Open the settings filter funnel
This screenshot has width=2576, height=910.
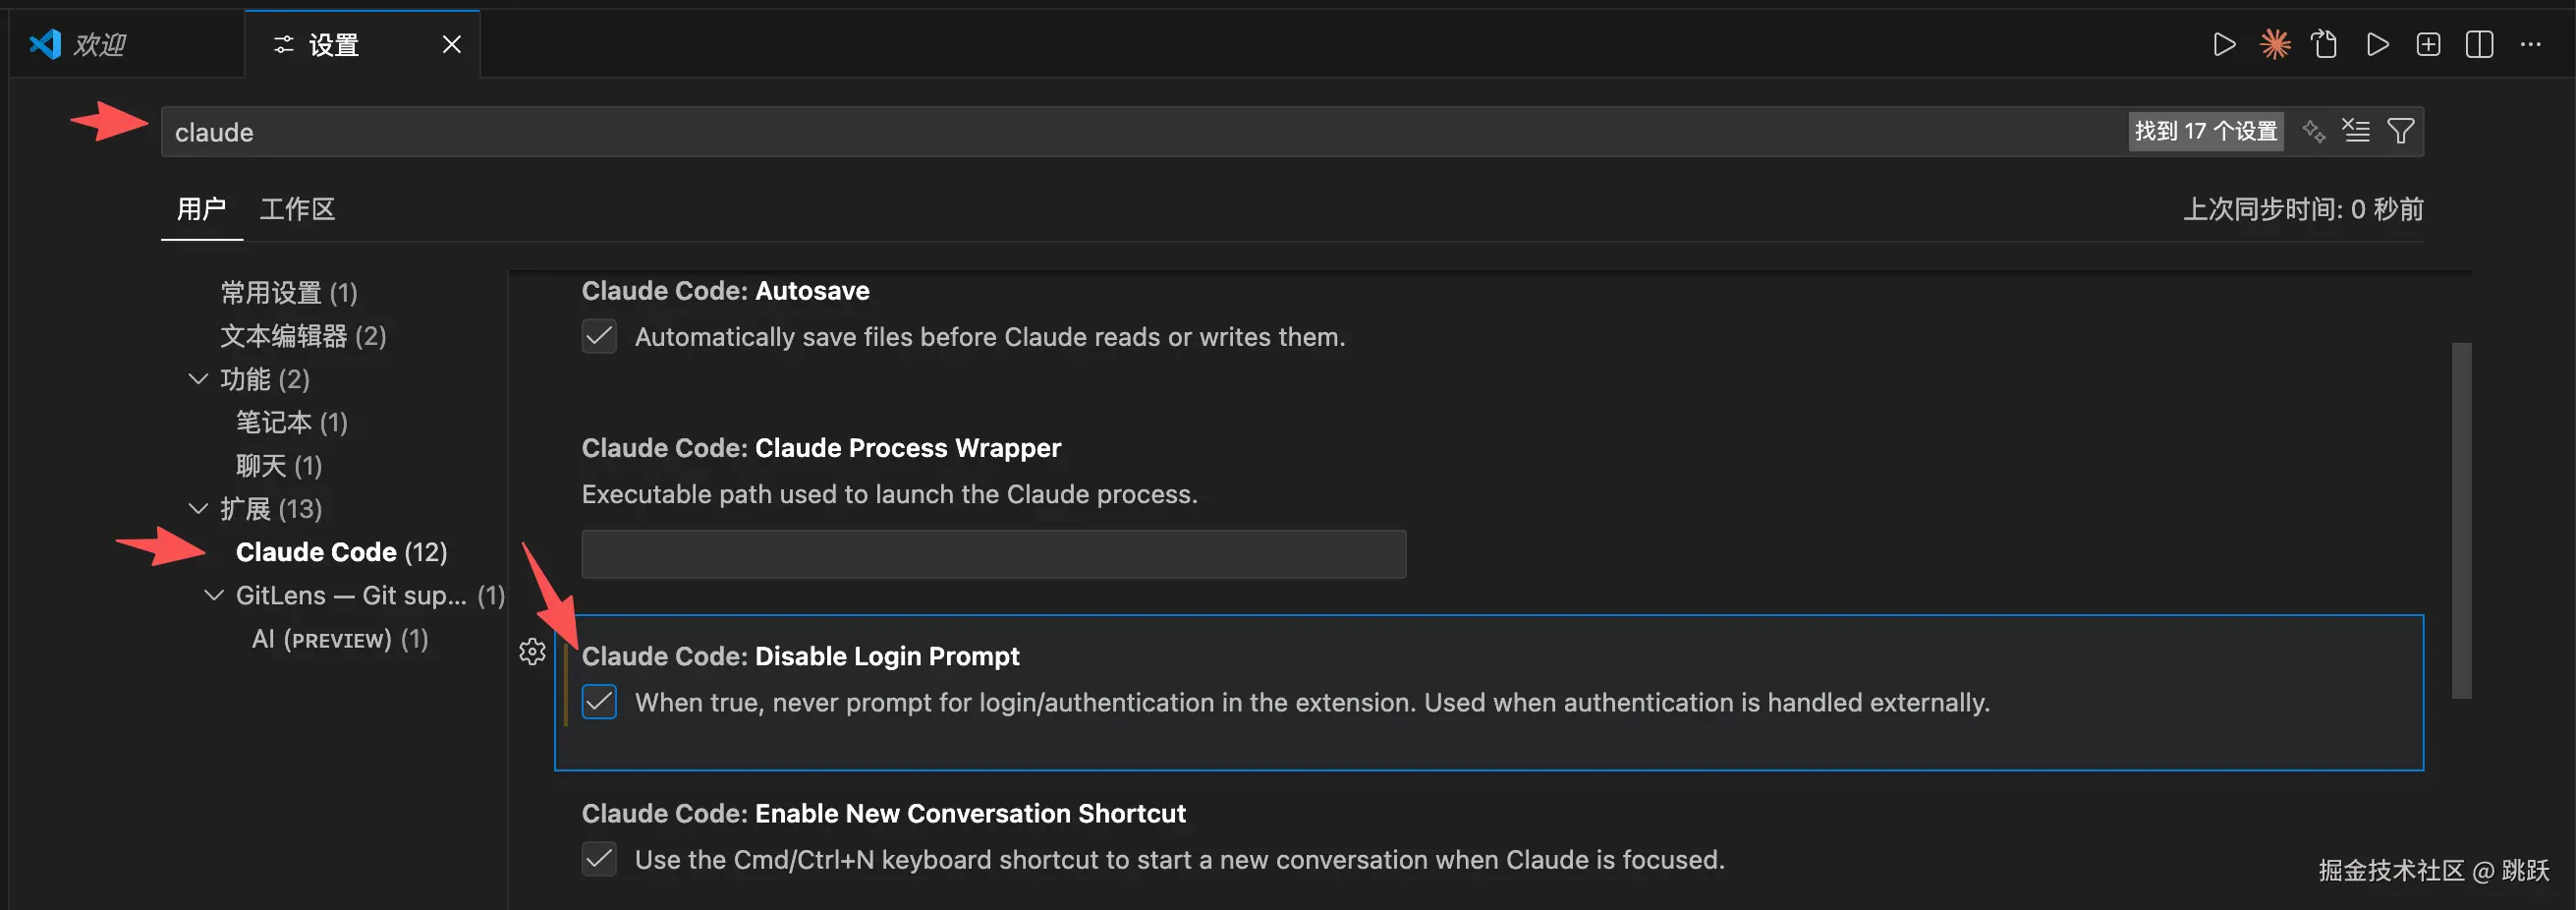click(2401, 131)
